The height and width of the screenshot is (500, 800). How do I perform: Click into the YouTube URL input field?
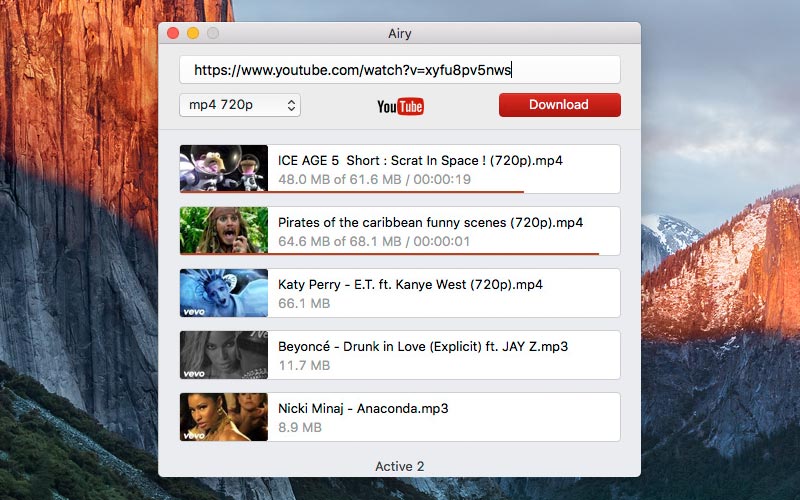pos(399,70)
